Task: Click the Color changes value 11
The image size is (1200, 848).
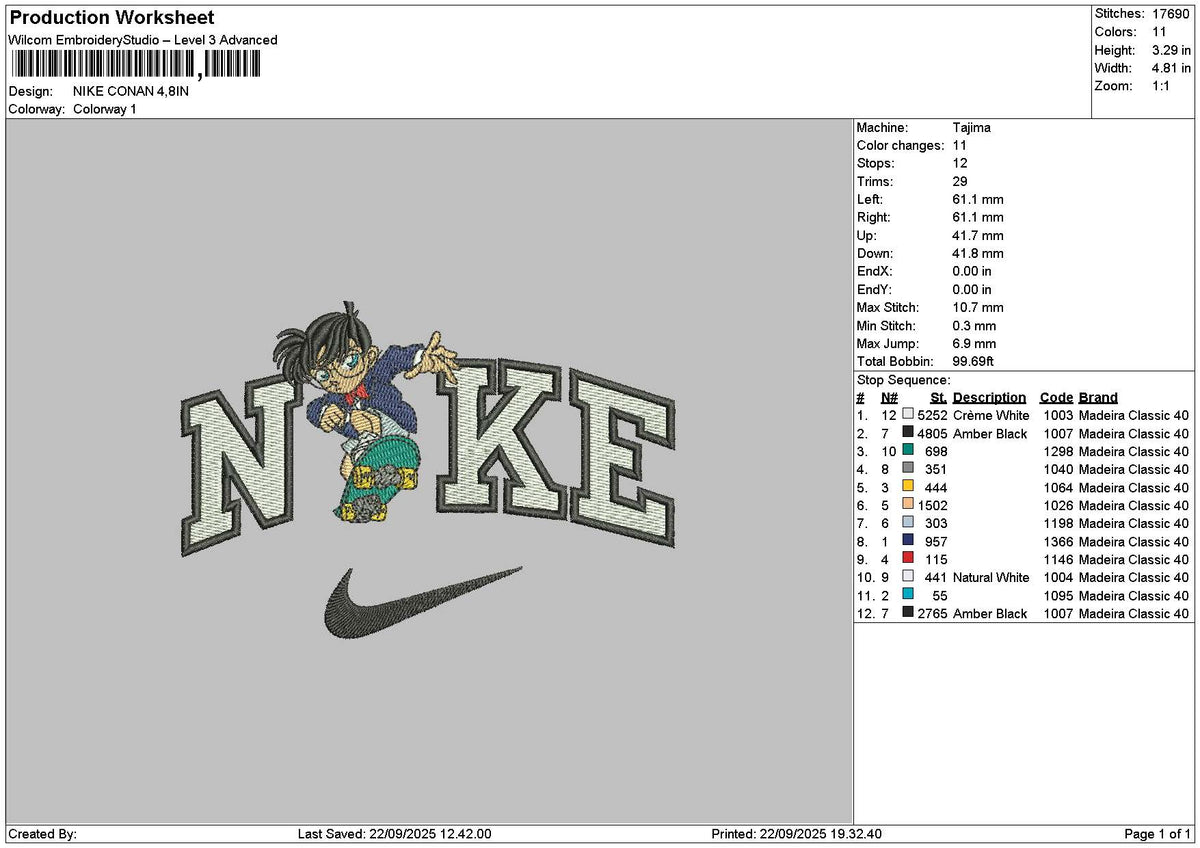Action: click(960, 146)
